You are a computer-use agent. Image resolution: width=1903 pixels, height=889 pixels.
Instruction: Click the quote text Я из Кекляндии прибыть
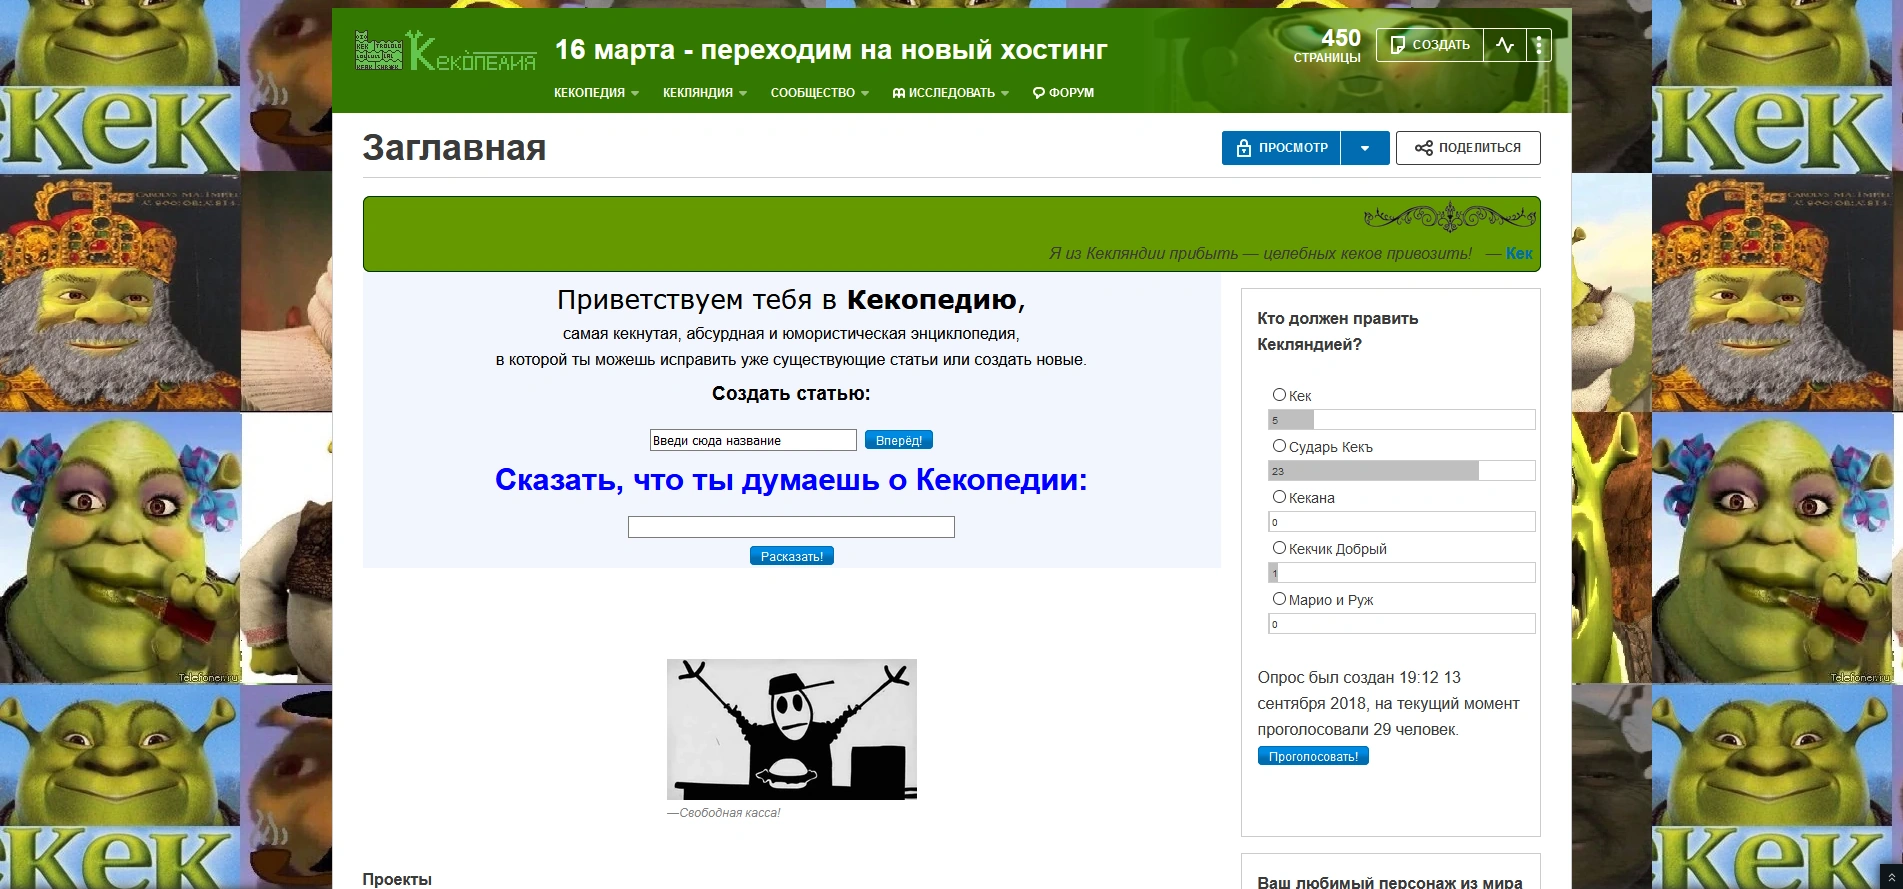[1260, 253]
